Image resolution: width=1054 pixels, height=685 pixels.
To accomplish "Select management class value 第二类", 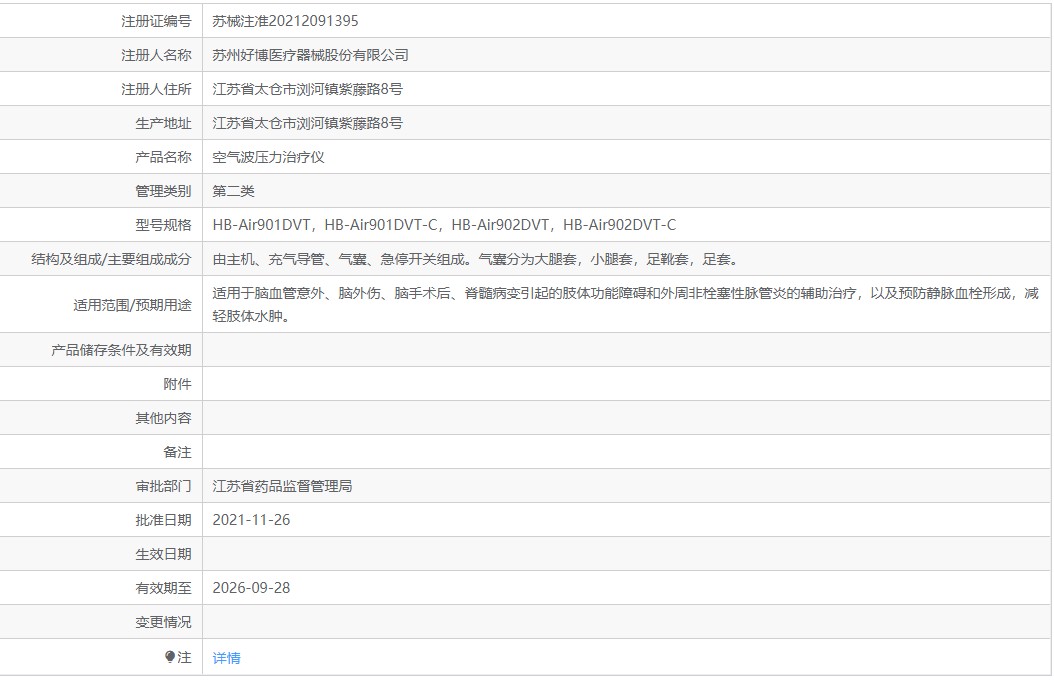I will coord(233,191).
